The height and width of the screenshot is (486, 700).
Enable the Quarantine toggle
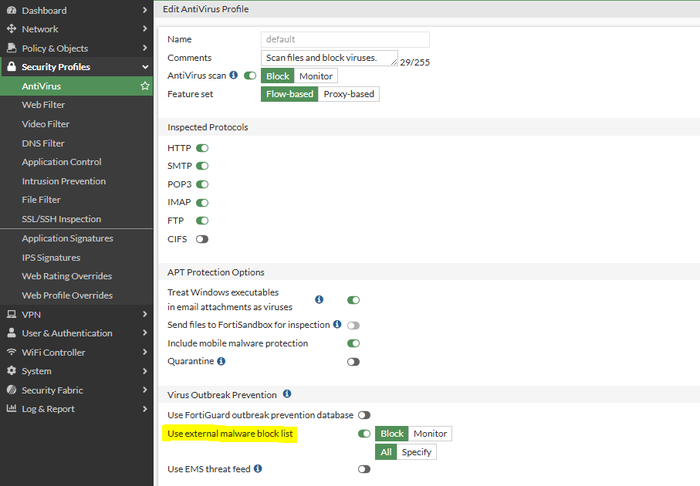click(353, 362)
